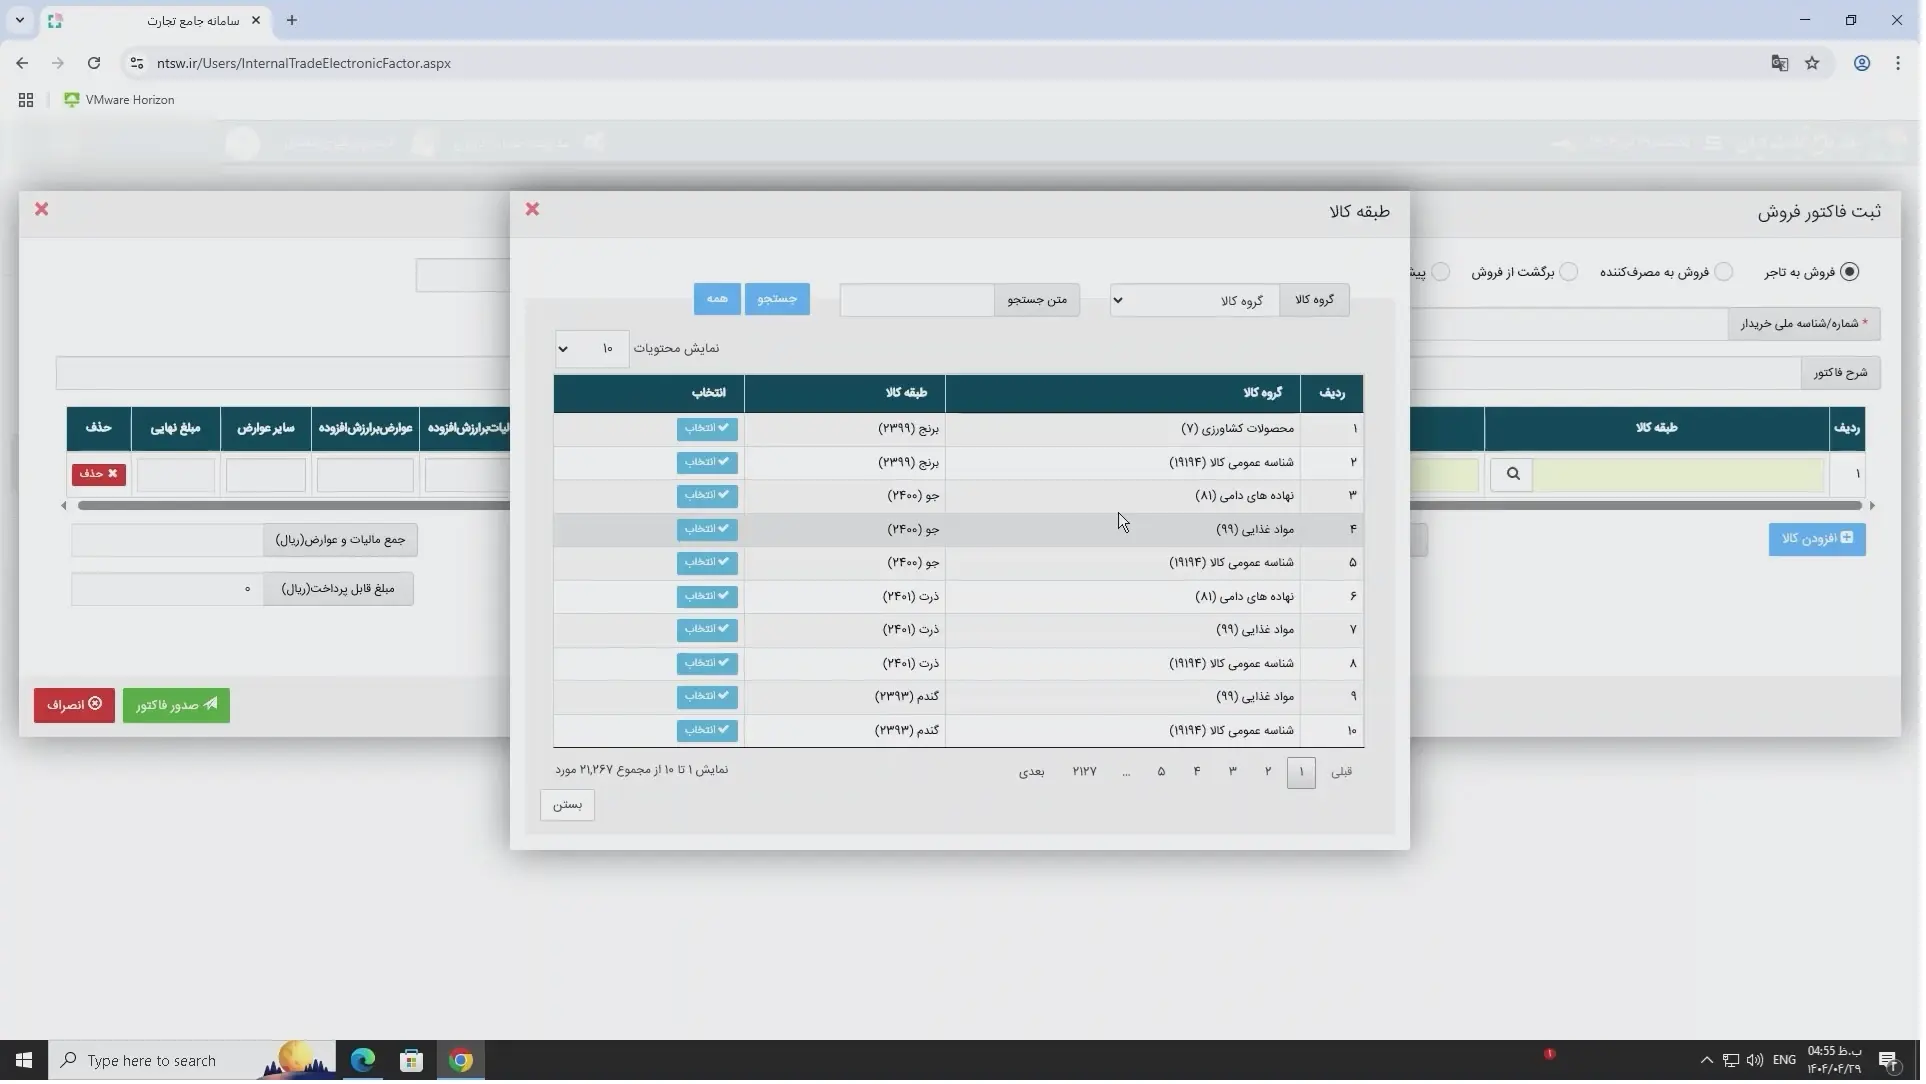Click the متن جستجو text input field

[918, 301]
